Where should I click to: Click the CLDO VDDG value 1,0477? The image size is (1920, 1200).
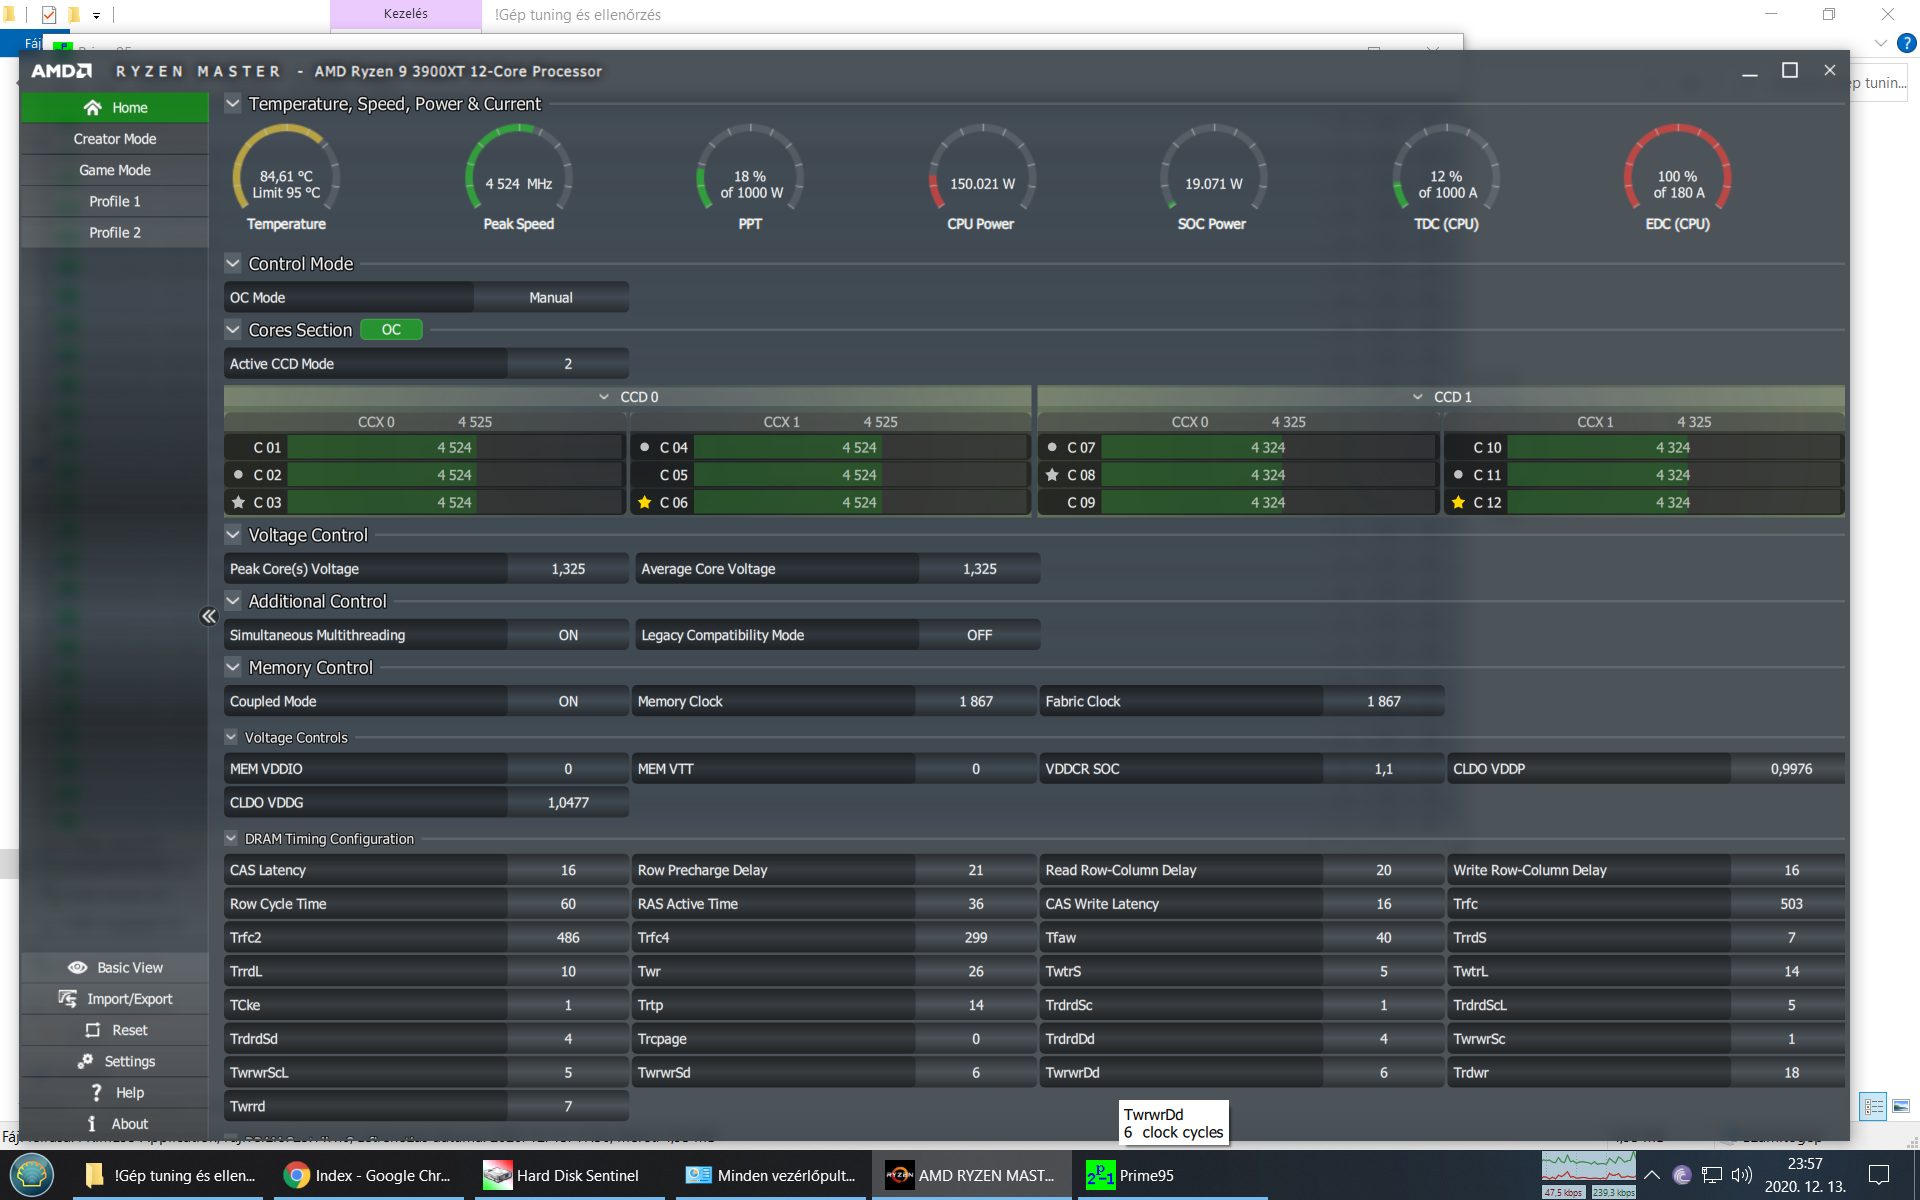[568, 802]
